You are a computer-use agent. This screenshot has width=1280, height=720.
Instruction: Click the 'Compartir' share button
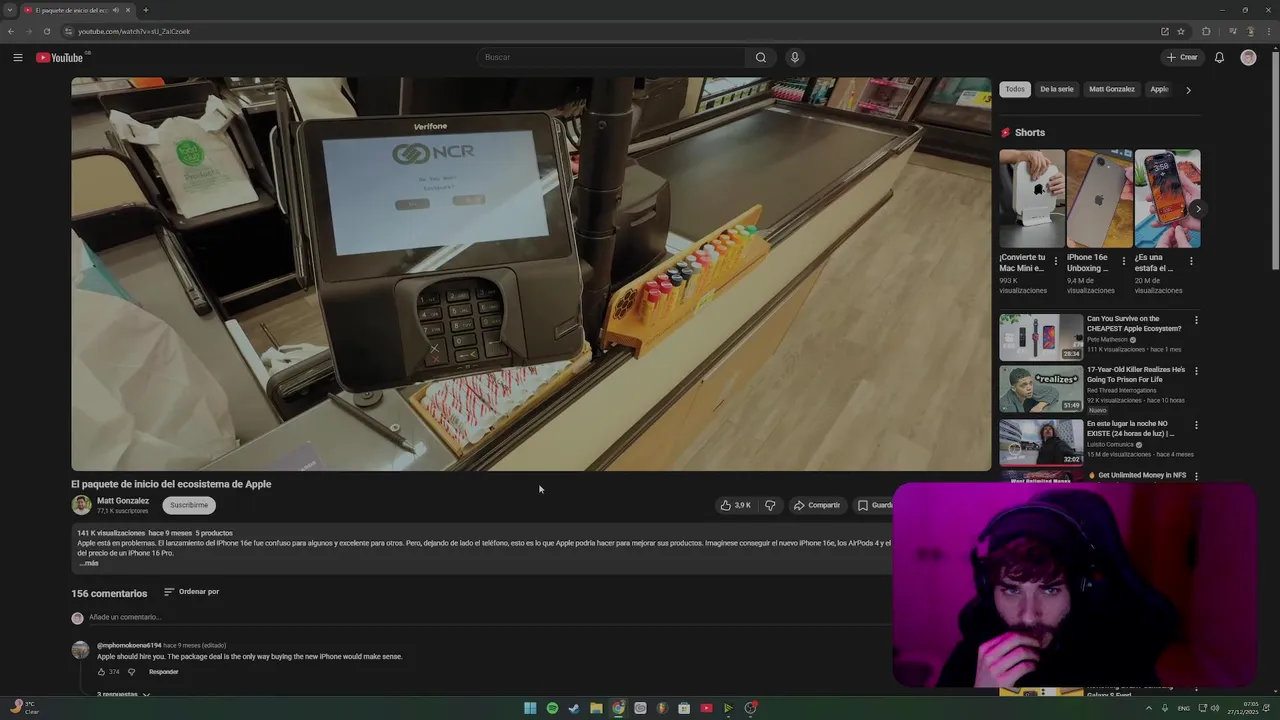[x=817, y=505]
